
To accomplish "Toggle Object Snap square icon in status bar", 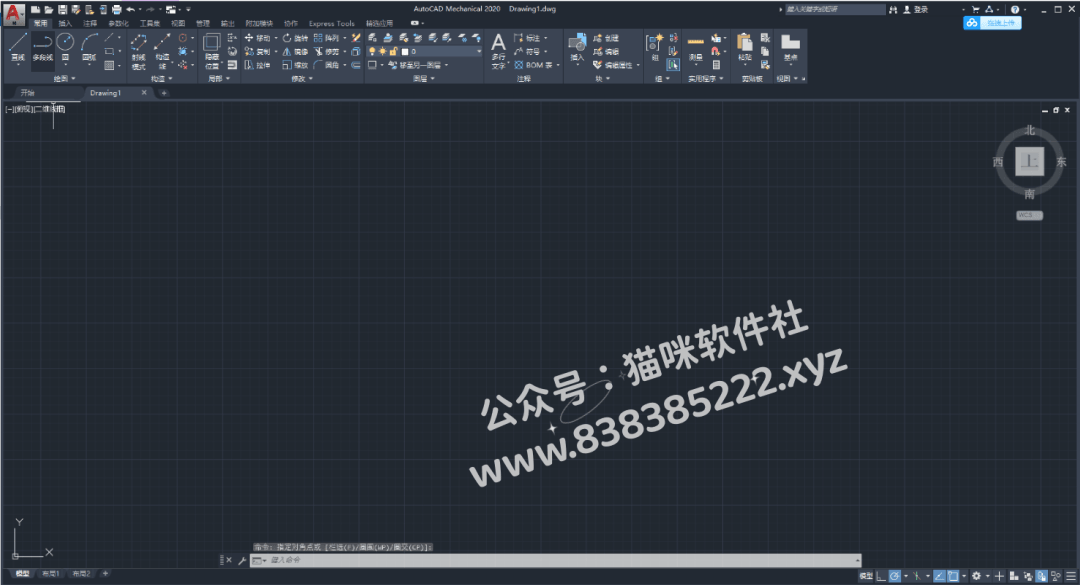I will click(953, 576).
